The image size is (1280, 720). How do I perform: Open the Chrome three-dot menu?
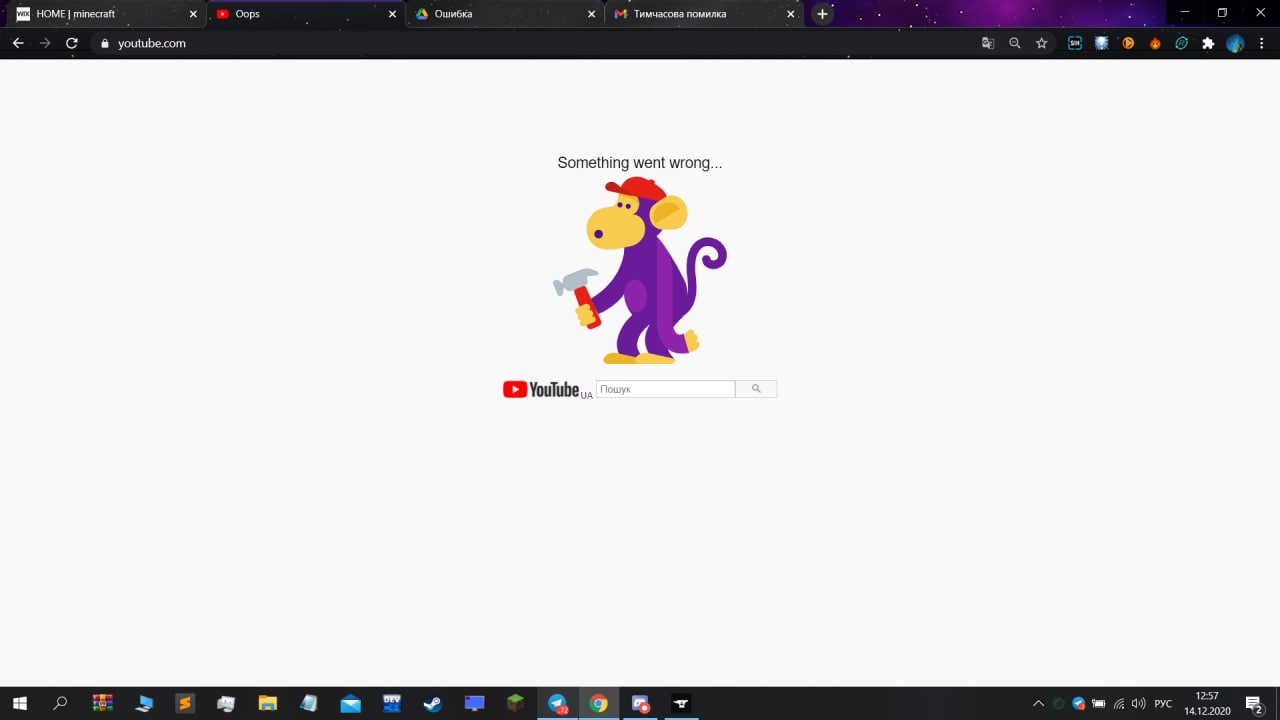[1262, 43]
